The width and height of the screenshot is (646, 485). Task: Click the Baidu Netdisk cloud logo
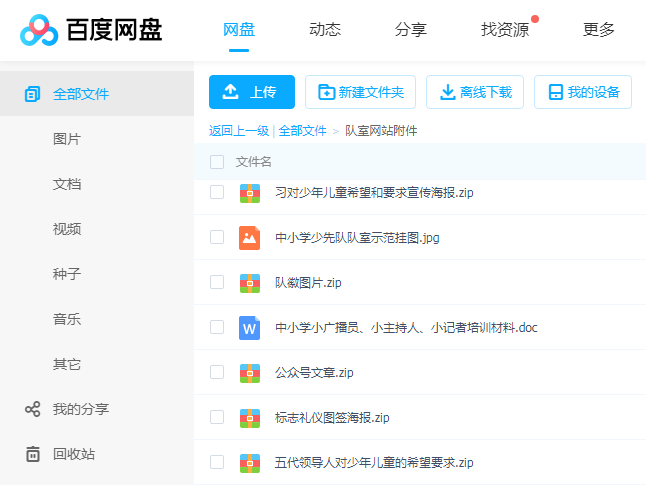pyautogui.click(x=39, y=30)
